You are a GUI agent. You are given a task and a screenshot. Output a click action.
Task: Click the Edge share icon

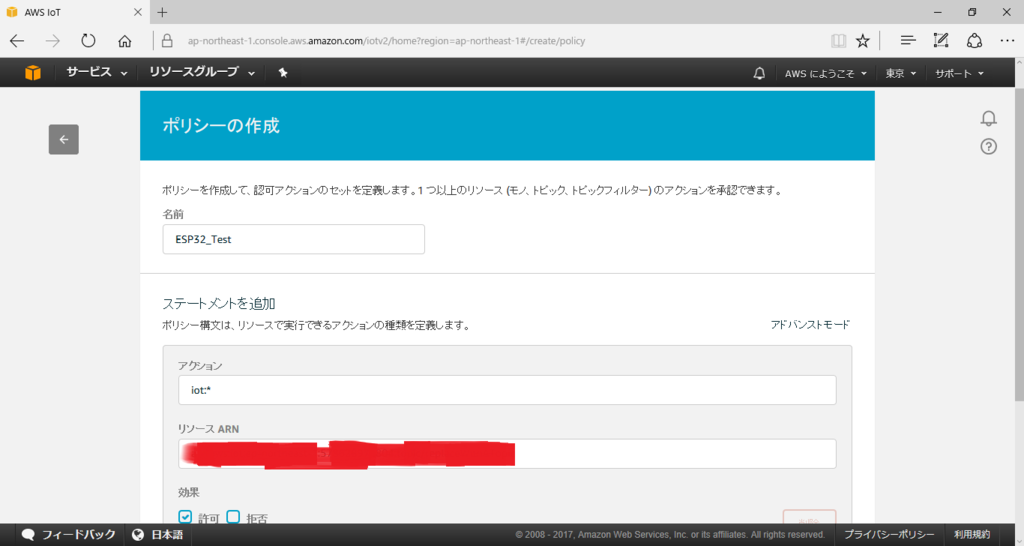974,40
